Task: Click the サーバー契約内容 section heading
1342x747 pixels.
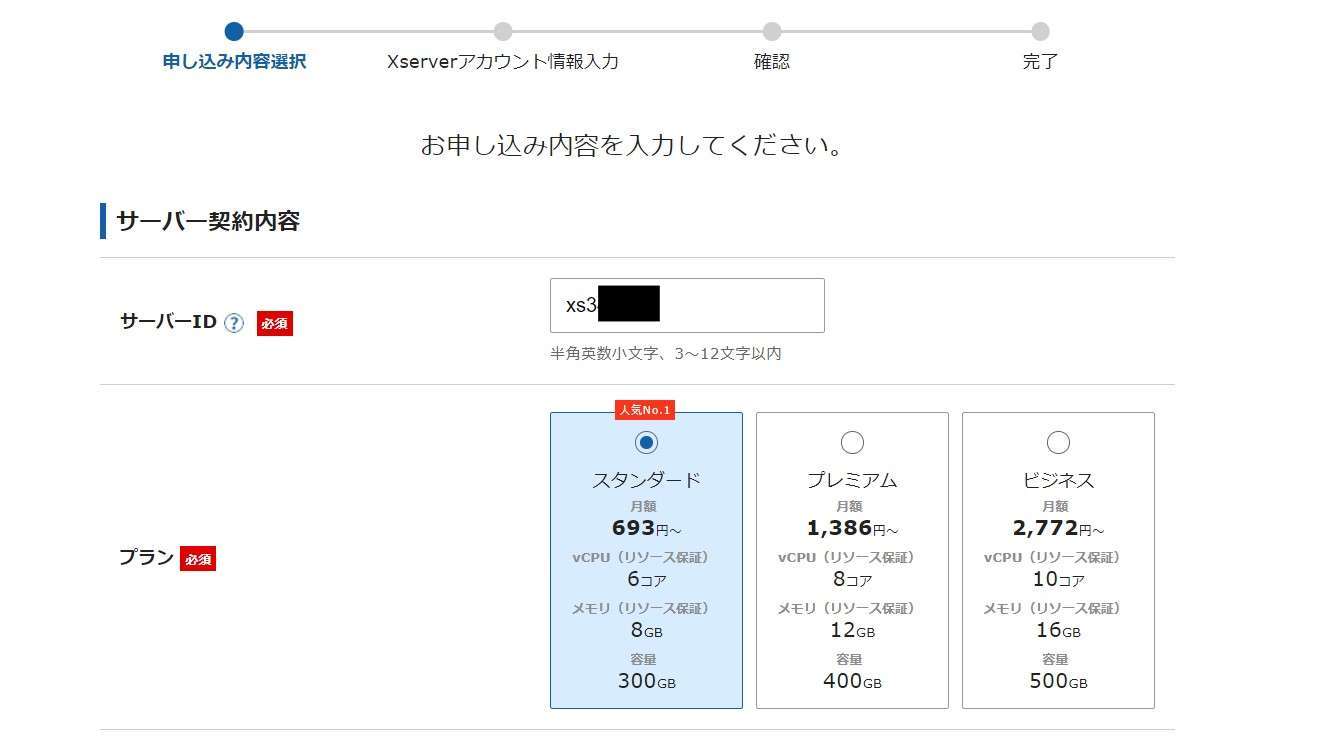Action: [208, 221]
